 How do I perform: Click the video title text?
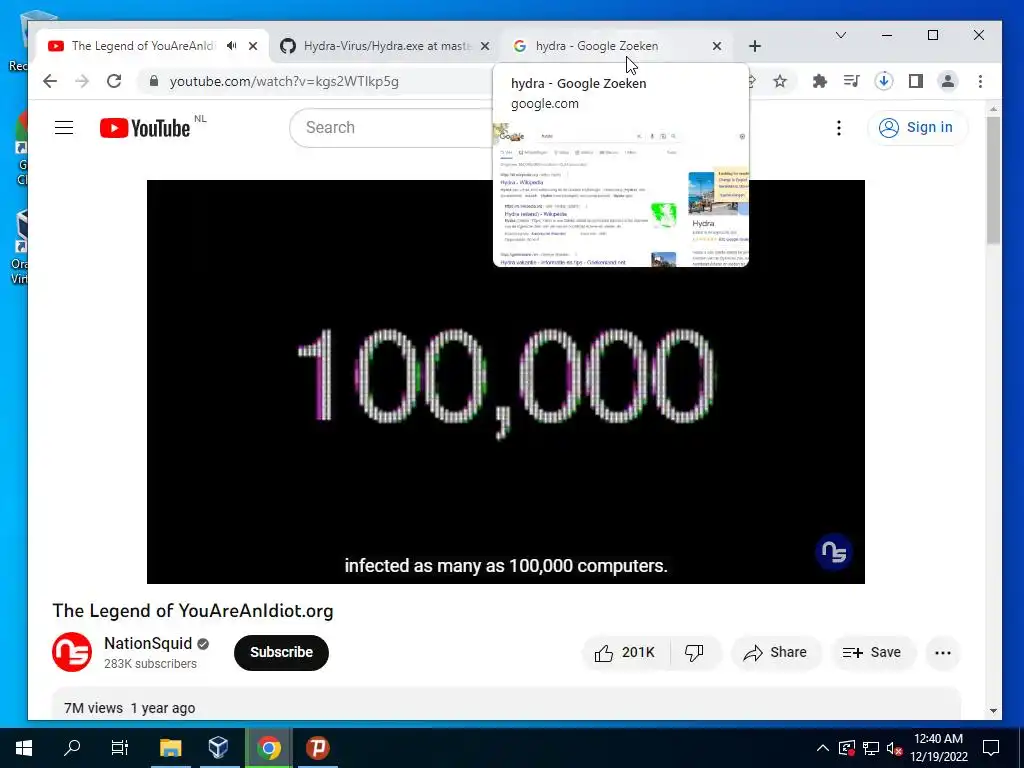click(193, 611)
